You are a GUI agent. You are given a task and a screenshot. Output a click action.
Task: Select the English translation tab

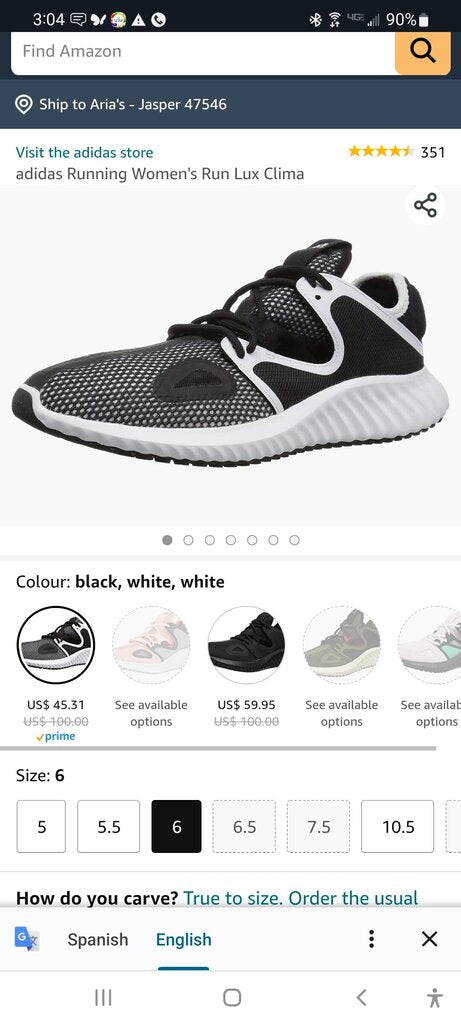(x=183, y=939)
